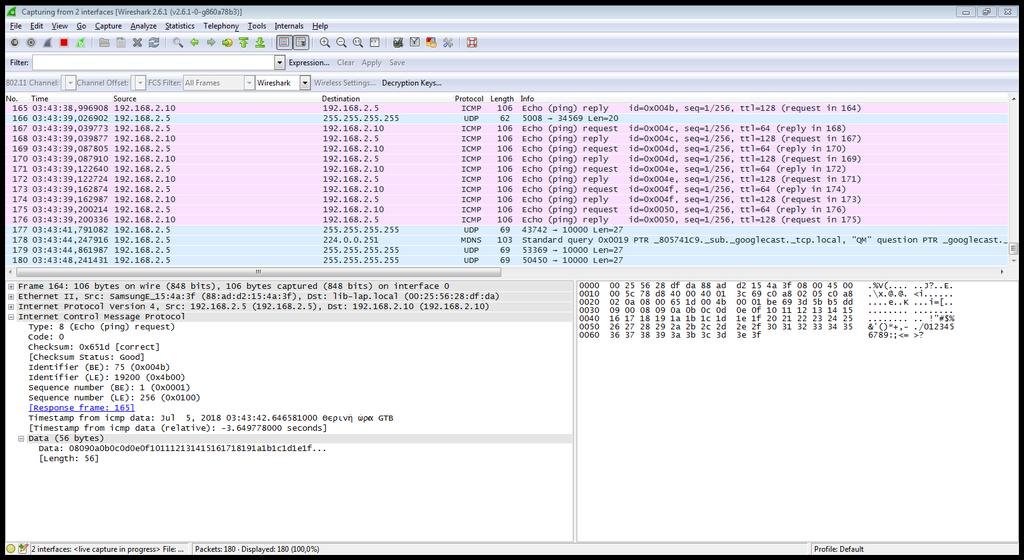1024x560 pixels.
Task: Follow the Response frame: 165 link
Action: (x=82, y=408)
